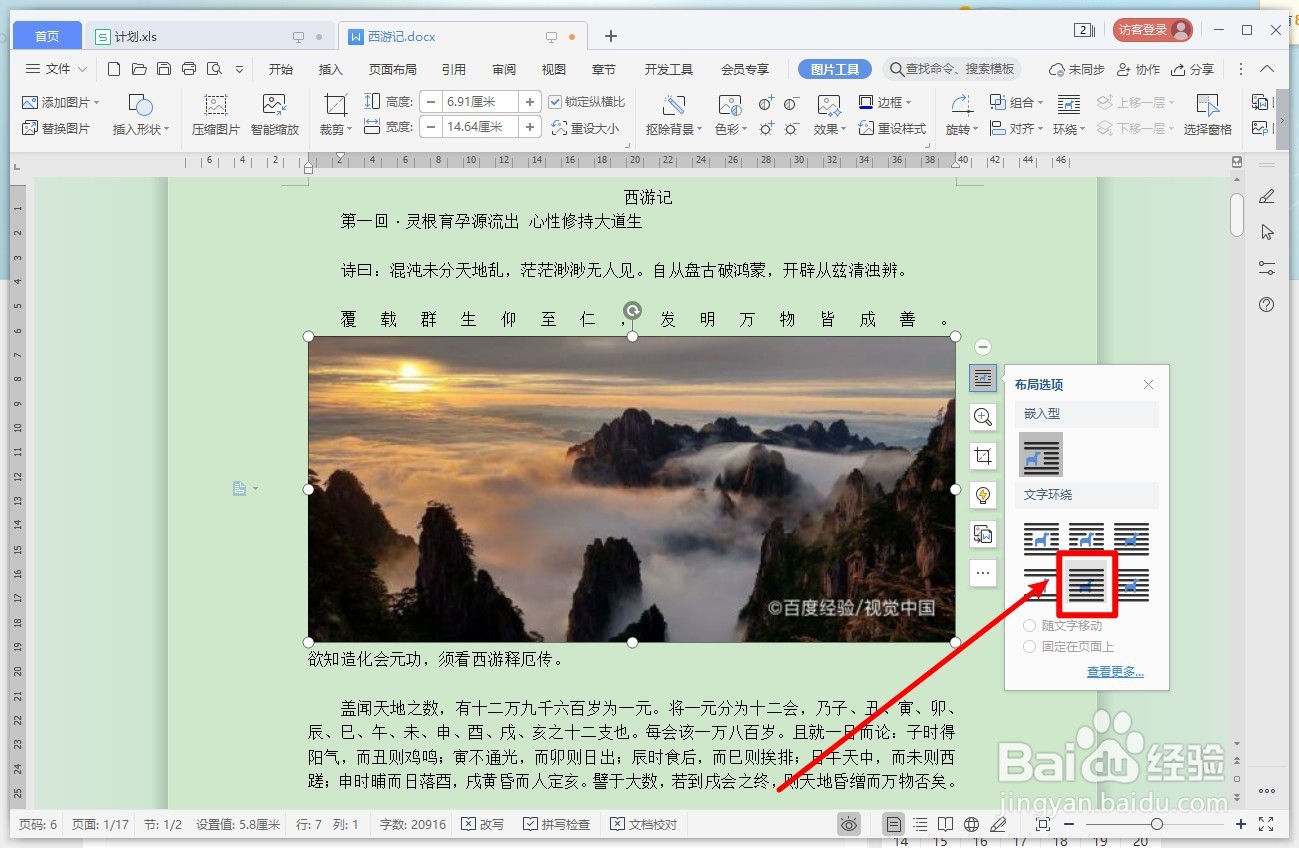Close the 布局选项 layout options panel
Image resolution: width=1299 pixels, height=848 pixels.
coord(1148,385)
